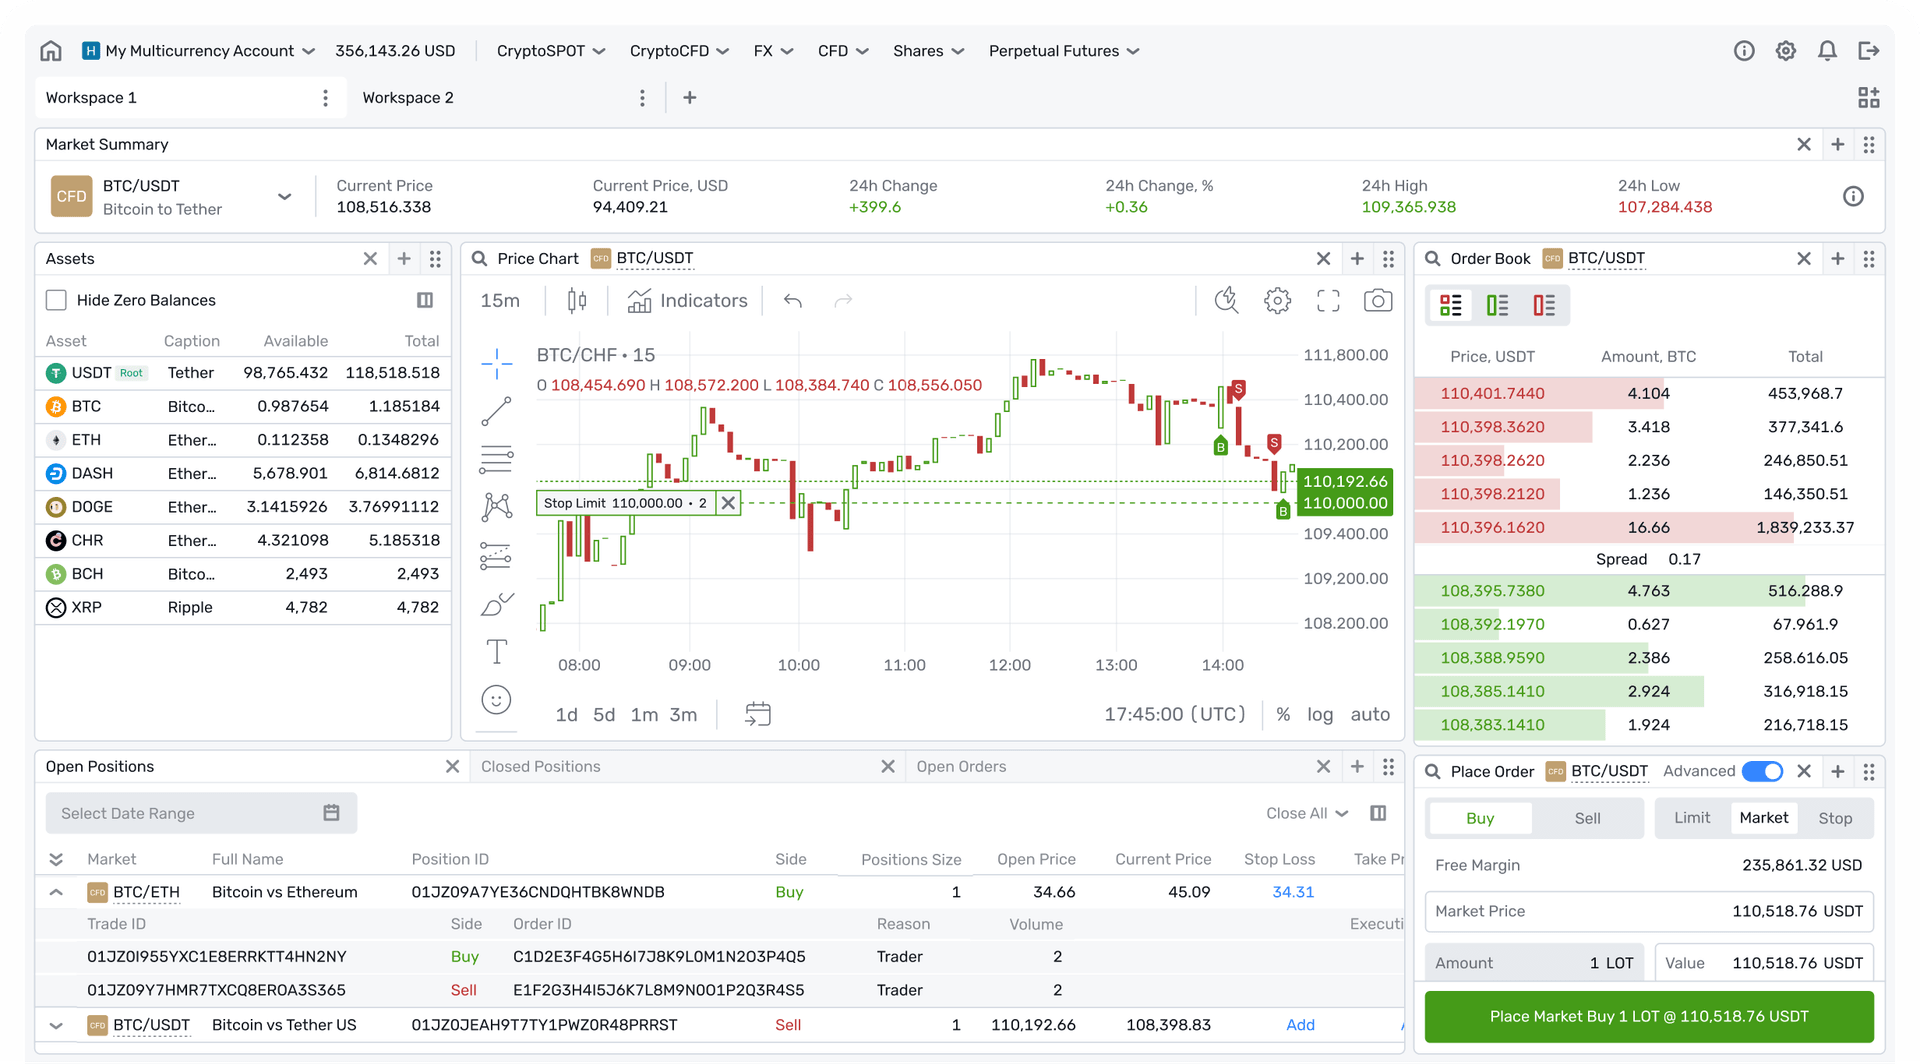Switch the chart to logarithmic scale

coord(1320,714)
